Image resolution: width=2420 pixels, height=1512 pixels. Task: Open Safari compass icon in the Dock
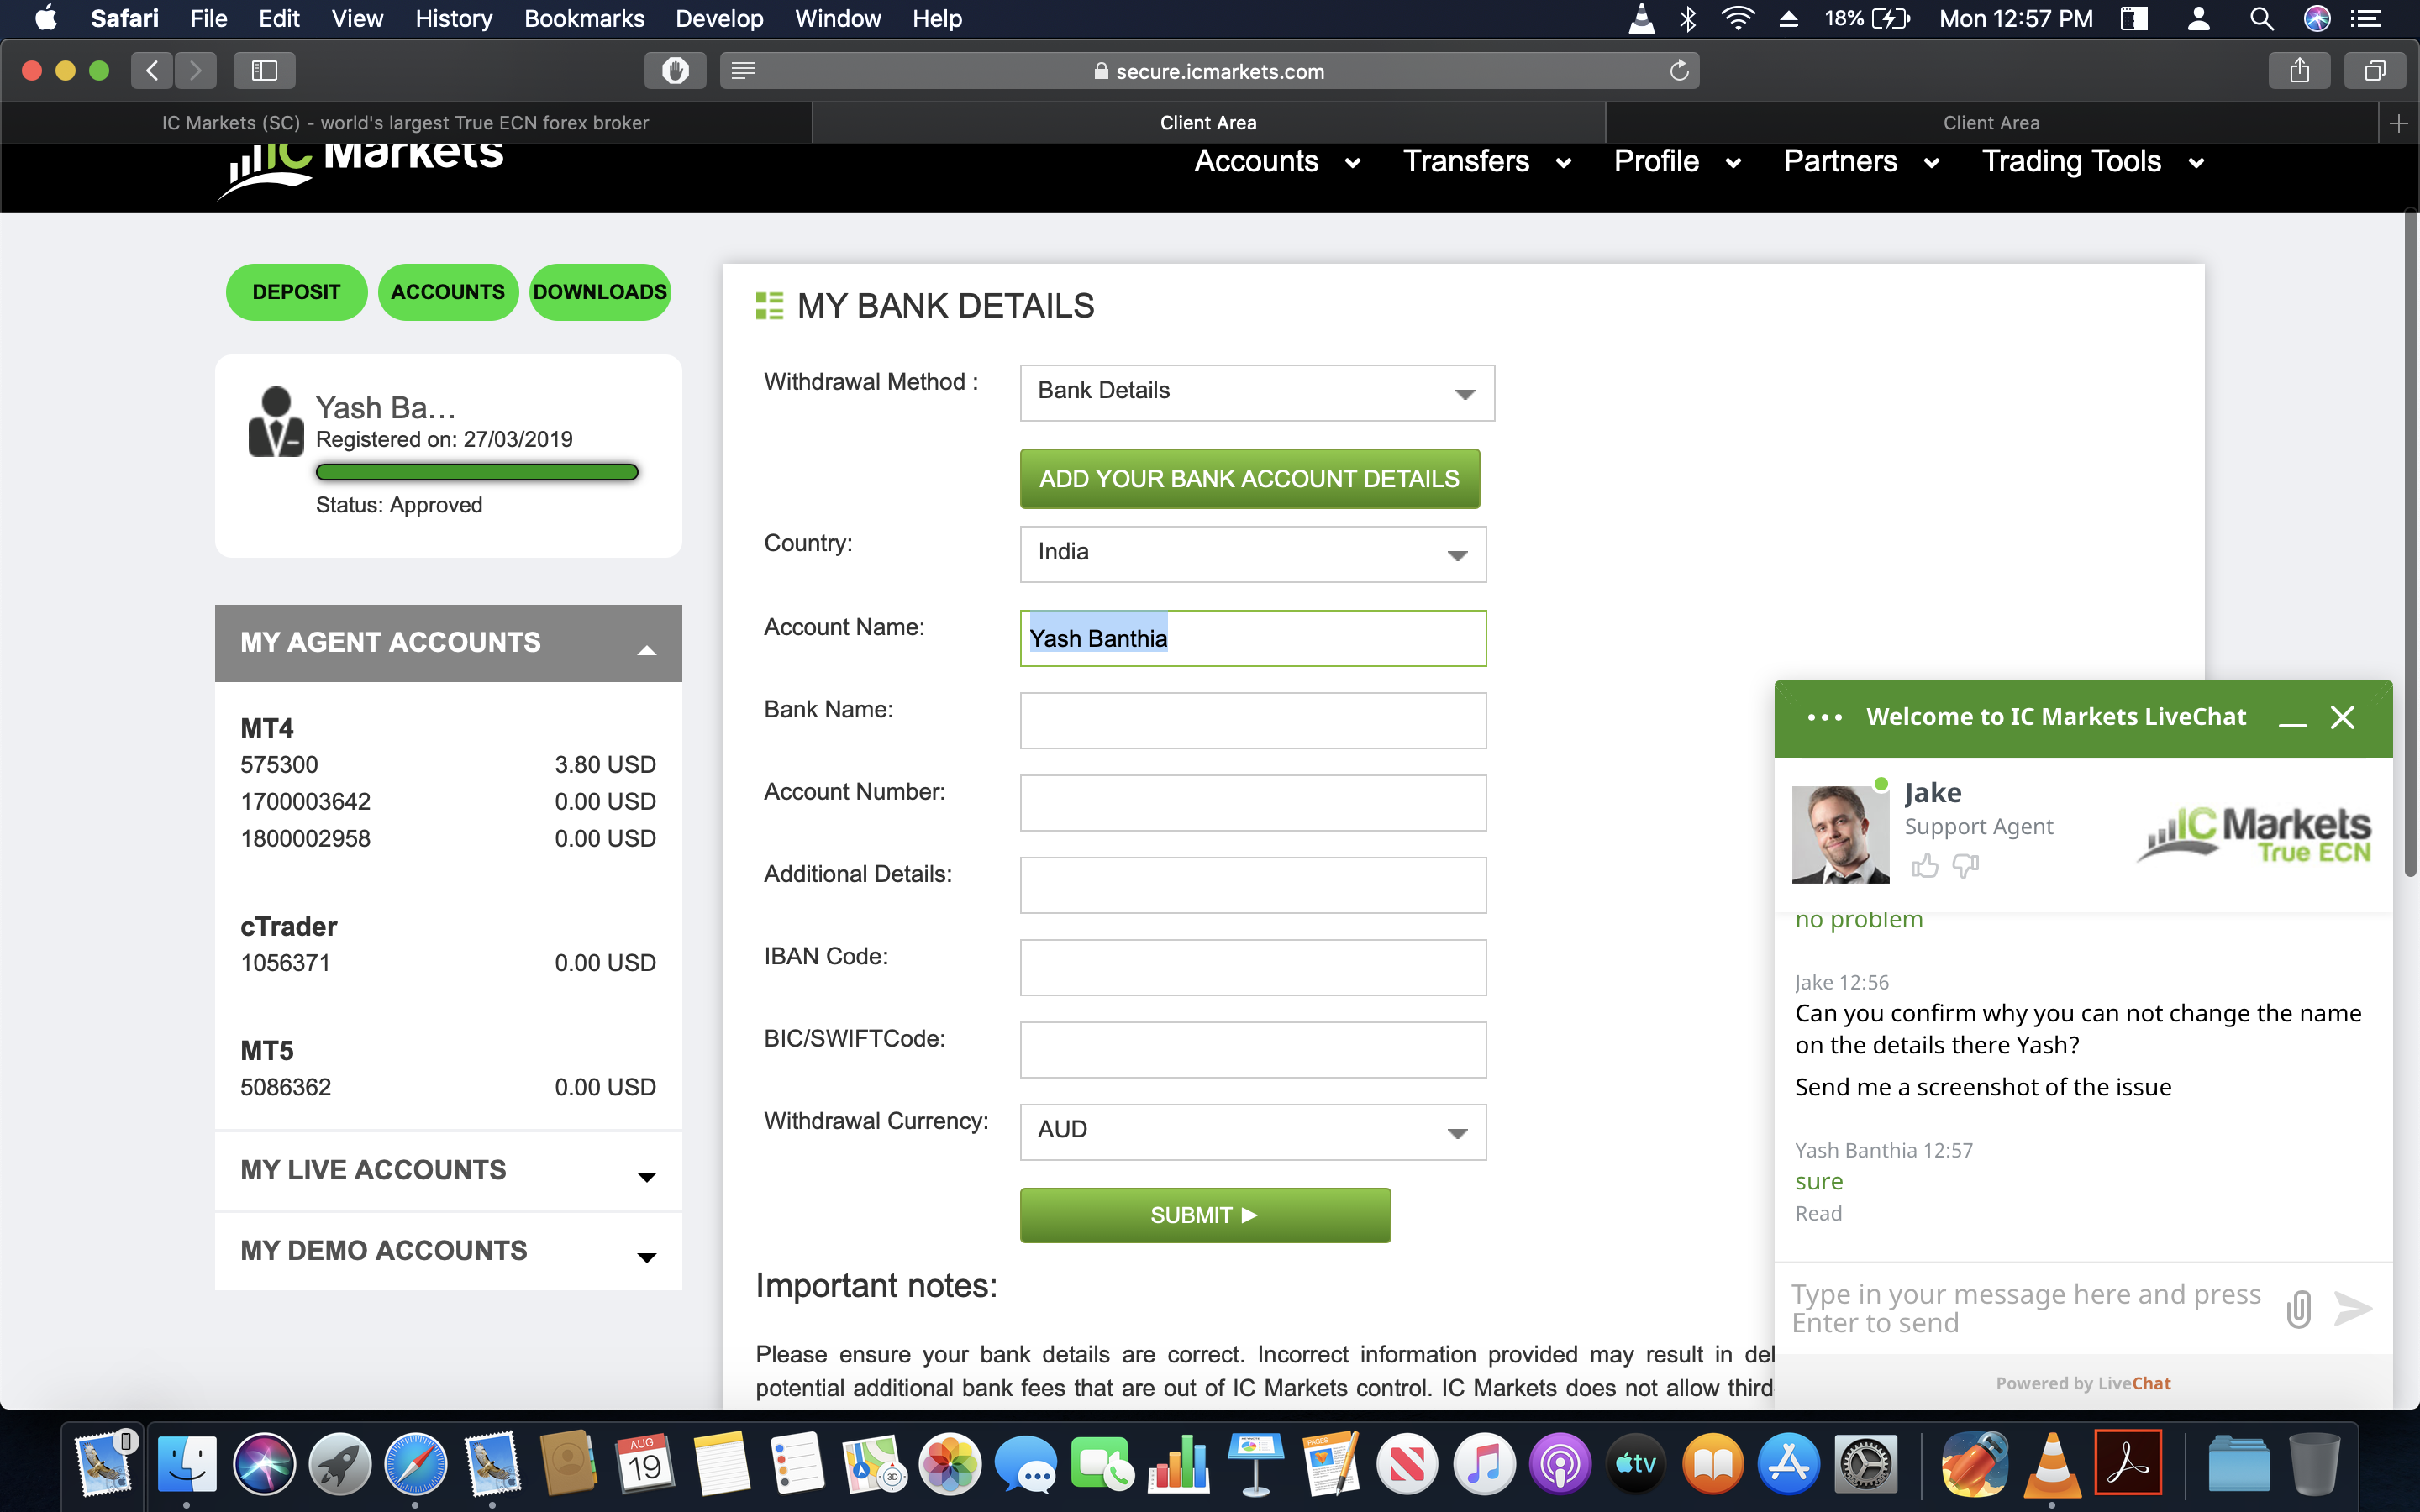coord(416,1465)
